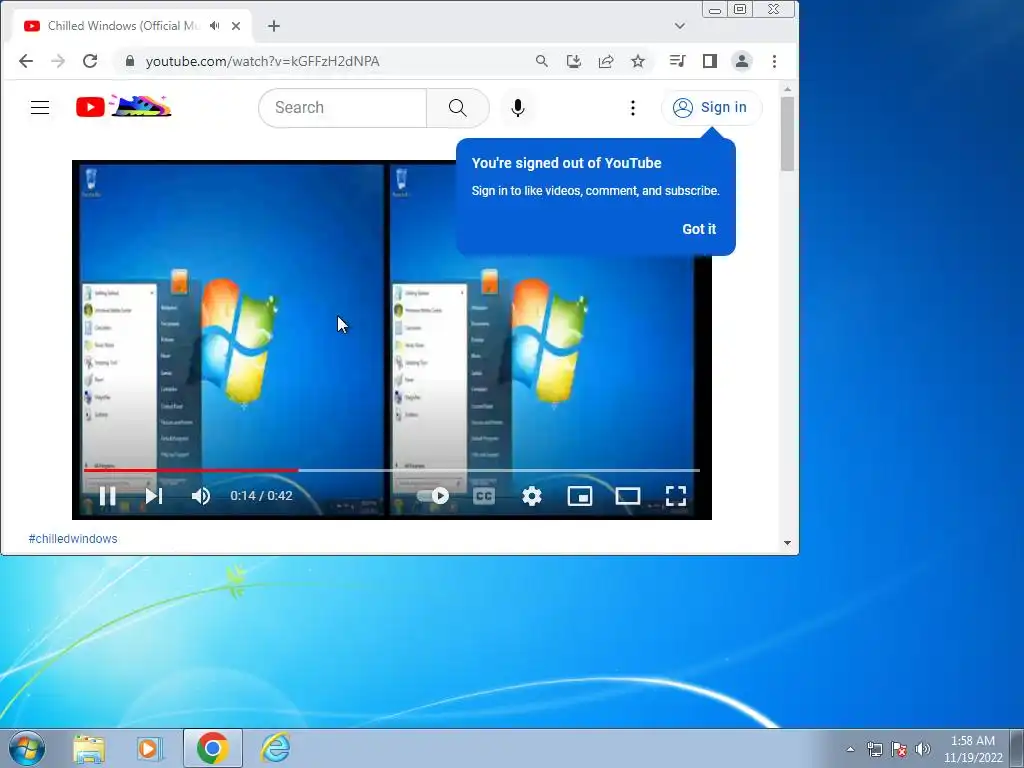Open the Windows Start menu
The image size is (1024, 768).
point(27,748)
